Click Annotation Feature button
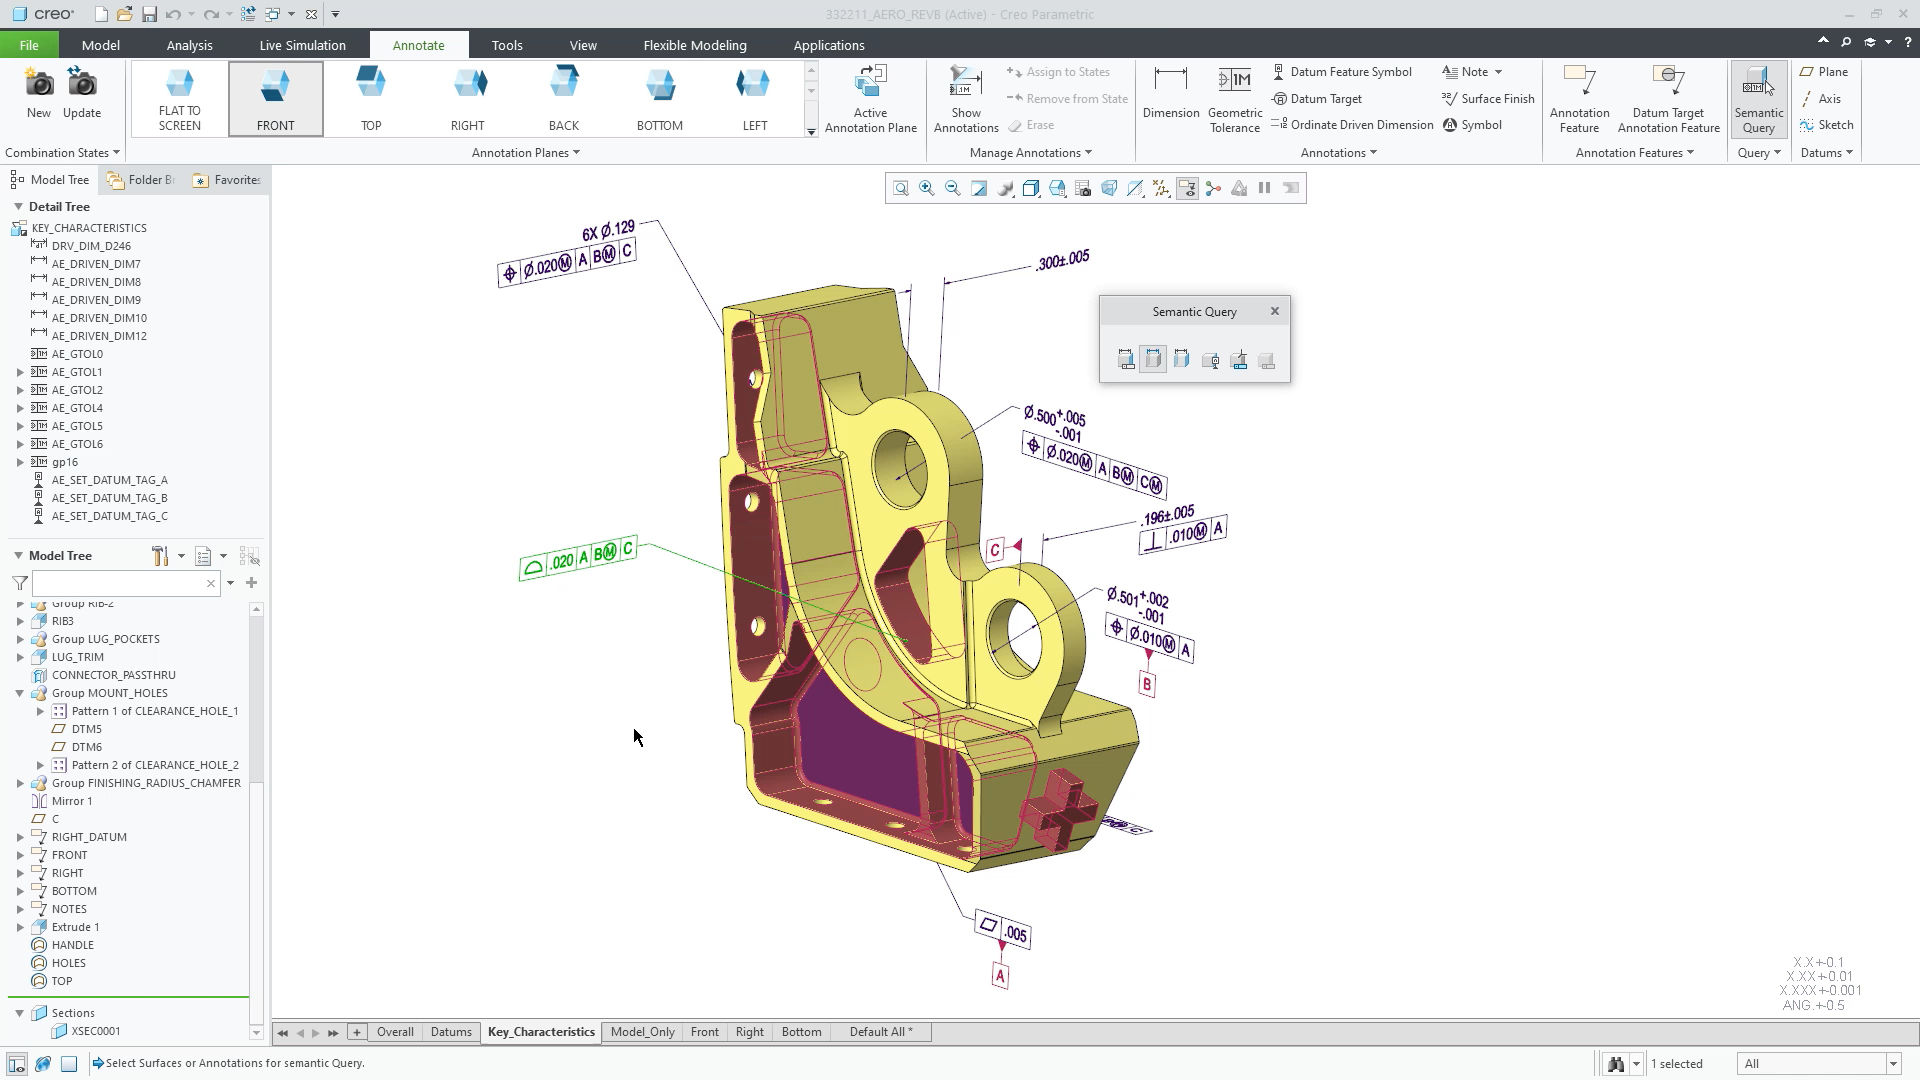1920x1080 pixels. pyautogui.click(x=1580, y=99)
